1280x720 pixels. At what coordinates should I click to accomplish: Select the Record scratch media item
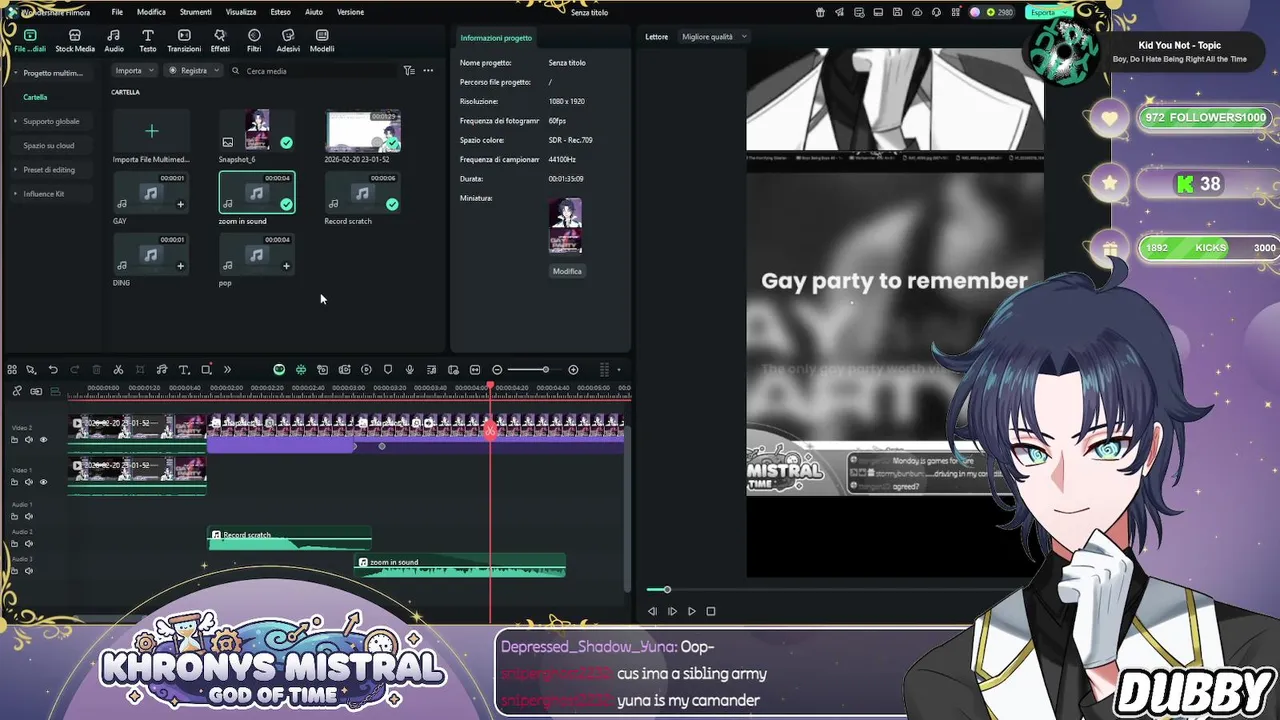click(x=362, y=192)
